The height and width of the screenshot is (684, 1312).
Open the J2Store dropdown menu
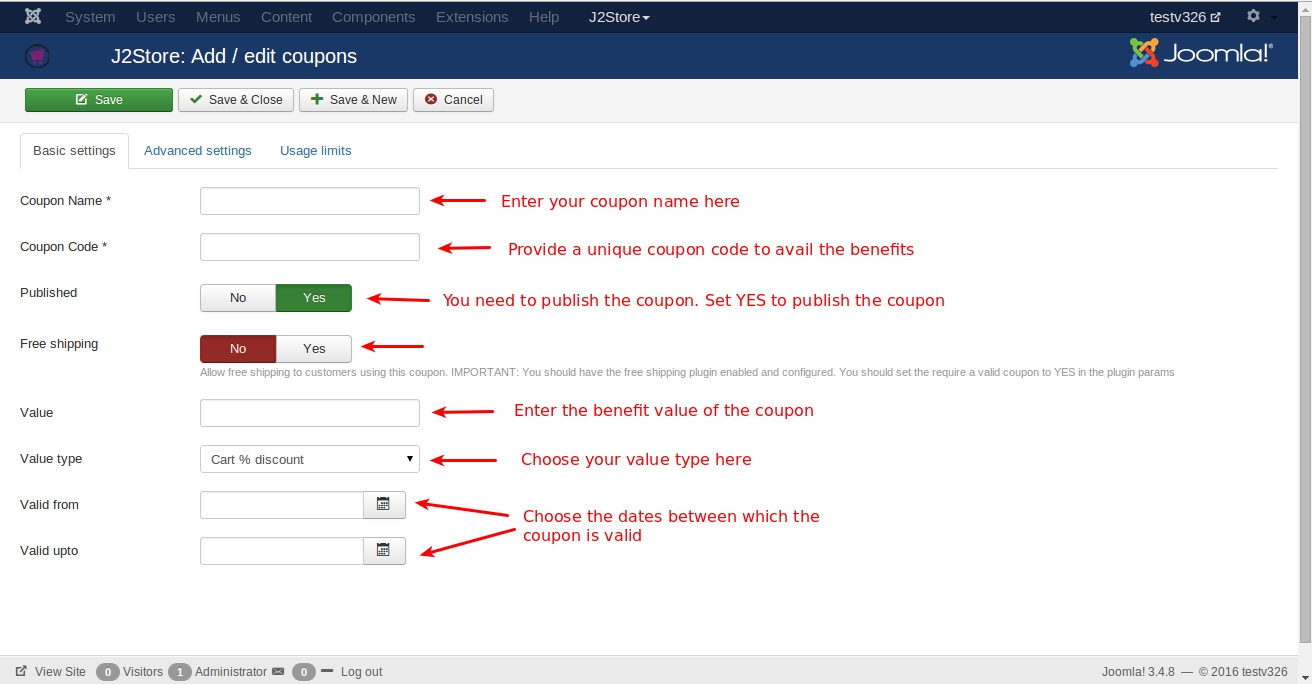click(619, 17)
